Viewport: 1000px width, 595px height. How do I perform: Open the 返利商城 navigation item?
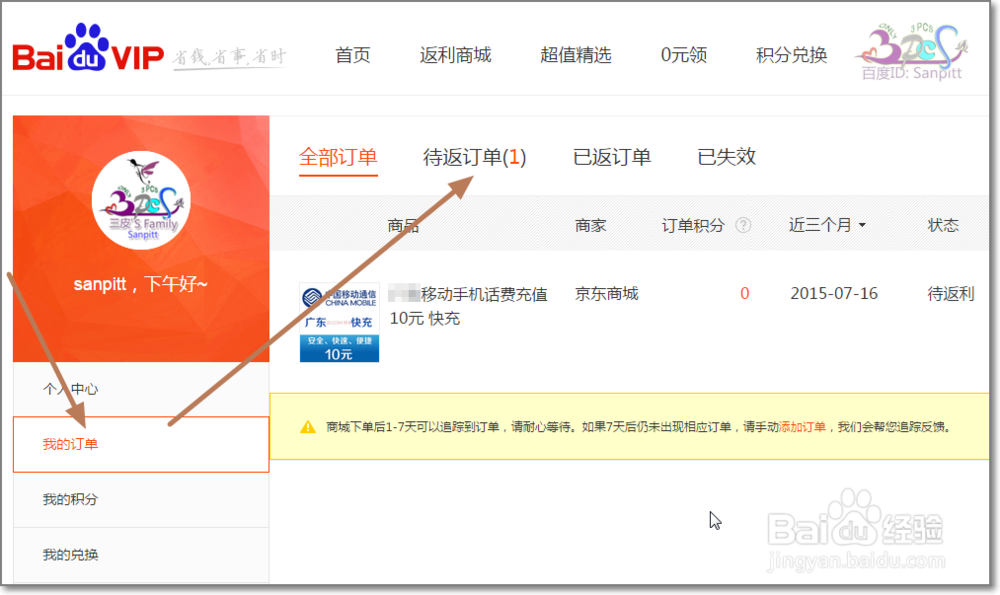coord(455,55)
